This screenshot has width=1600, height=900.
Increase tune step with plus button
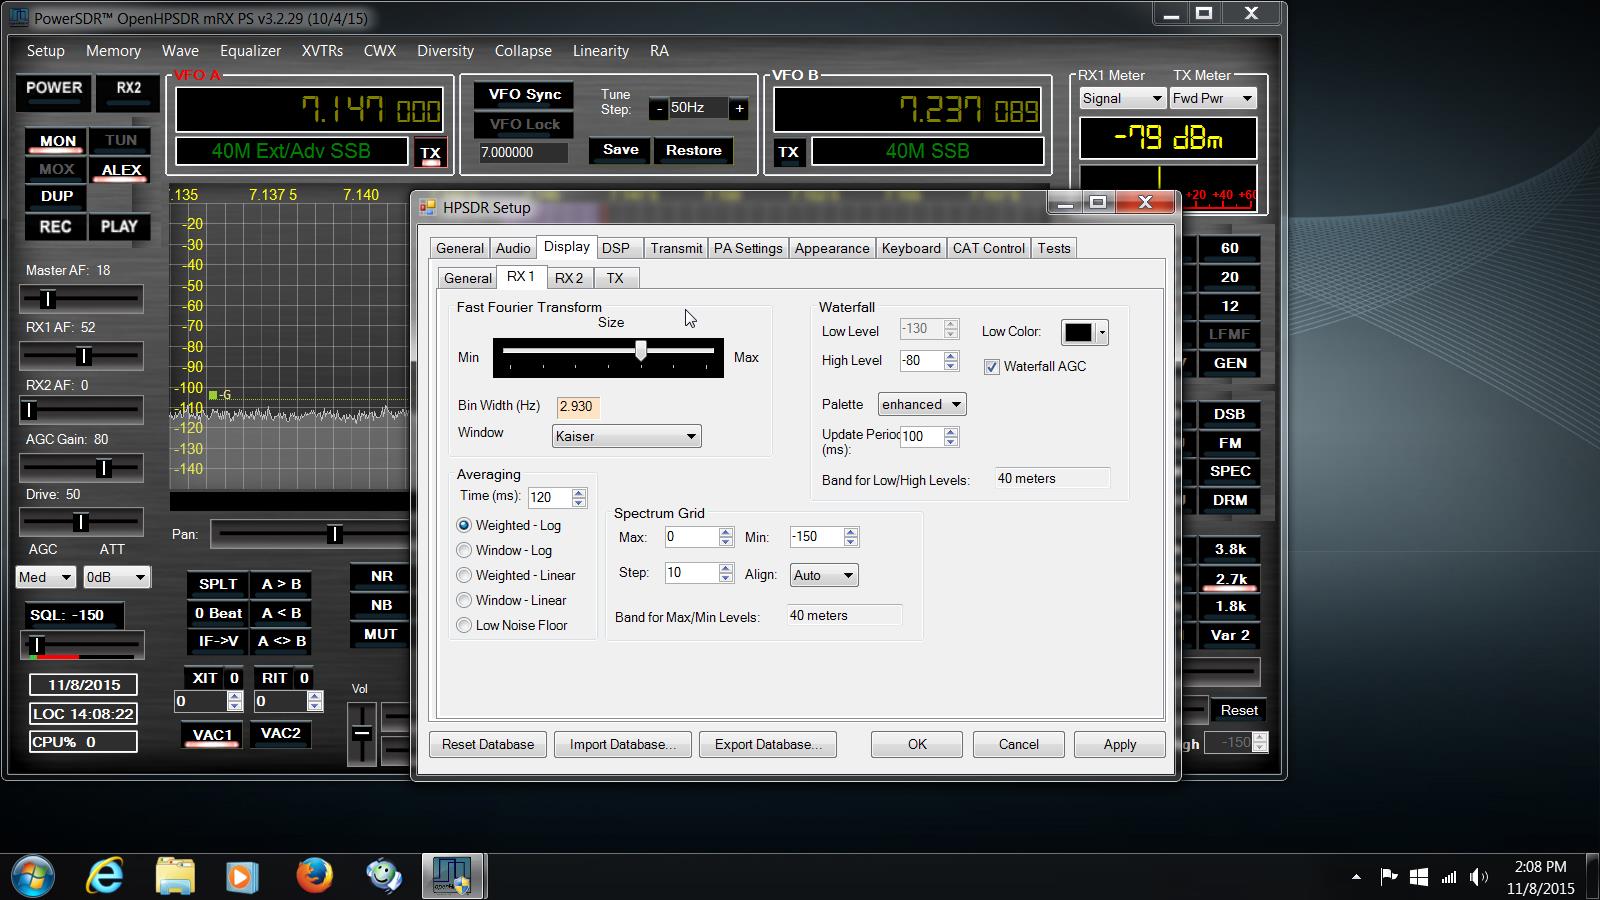tap(739, 108)
